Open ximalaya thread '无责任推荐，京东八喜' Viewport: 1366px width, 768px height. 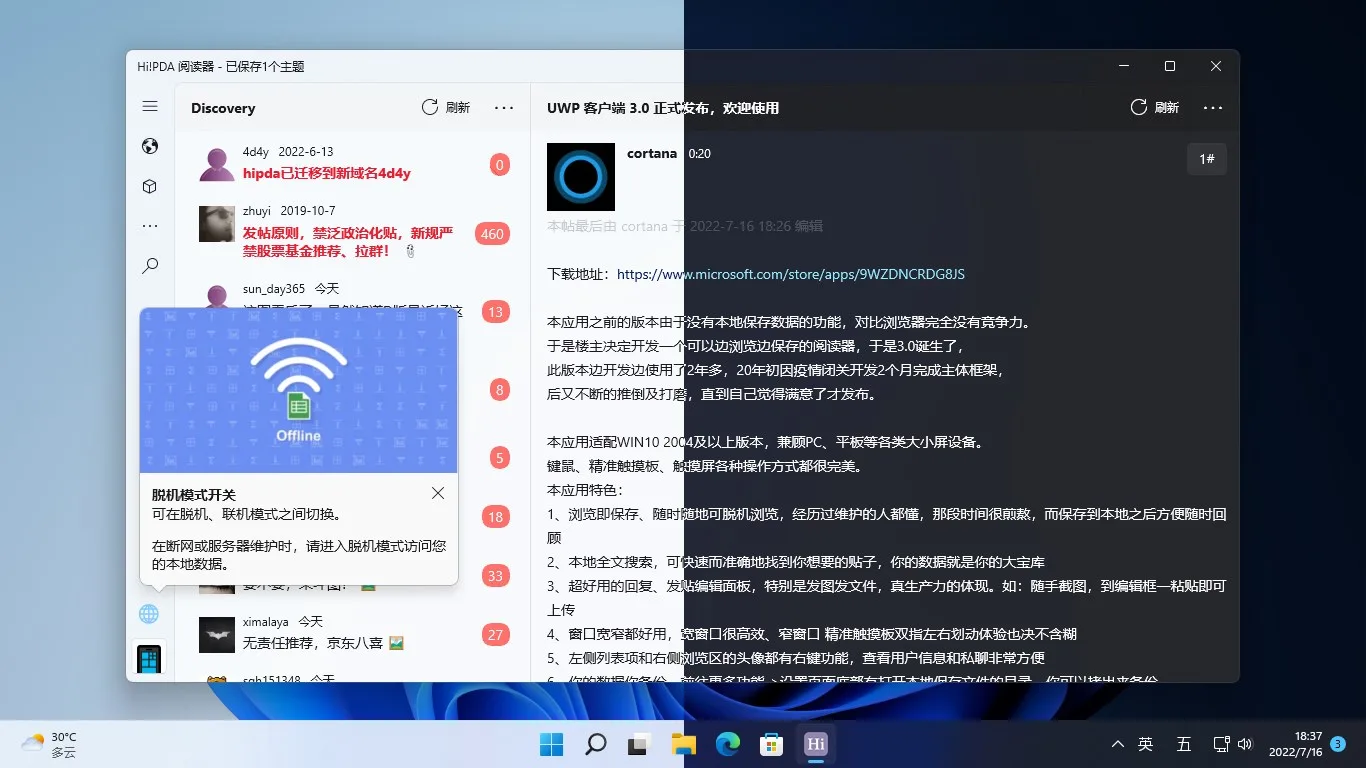(x=314, y=642)
